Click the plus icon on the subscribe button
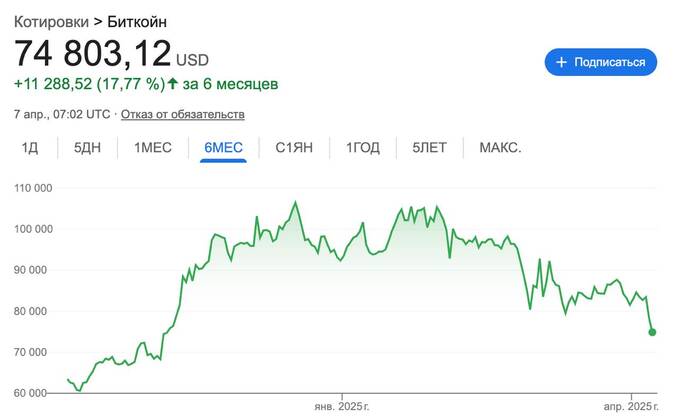 tap(561, 62)
